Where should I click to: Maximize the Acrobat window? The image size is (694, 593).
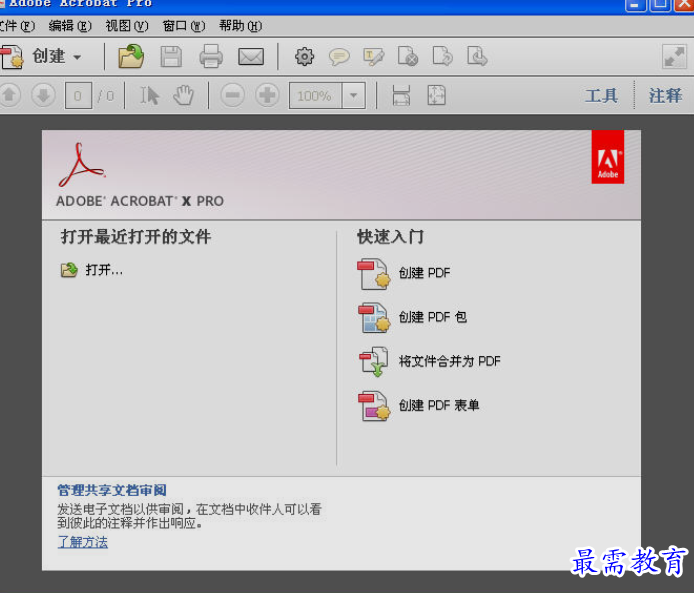[x=659, y=4]
